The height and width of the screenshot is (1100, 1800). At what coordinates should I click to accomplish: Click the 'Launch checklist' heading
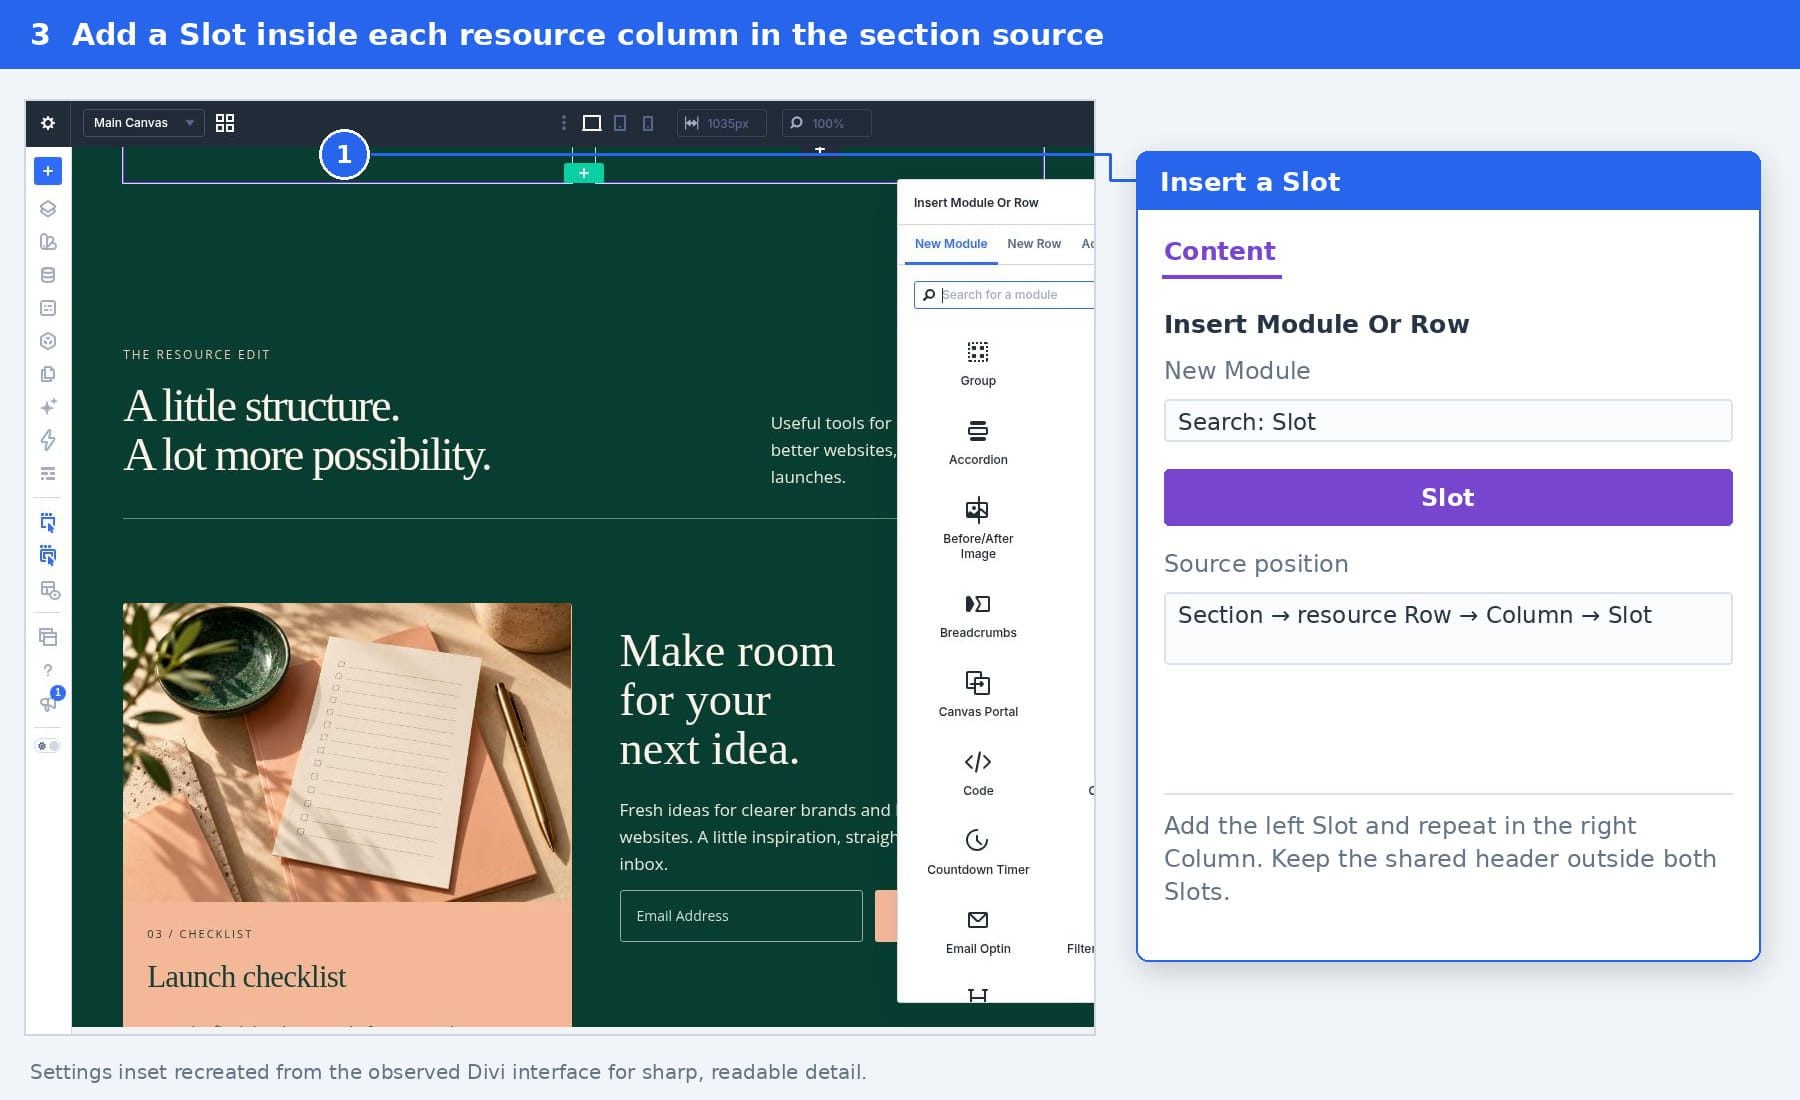pos(246,977)
